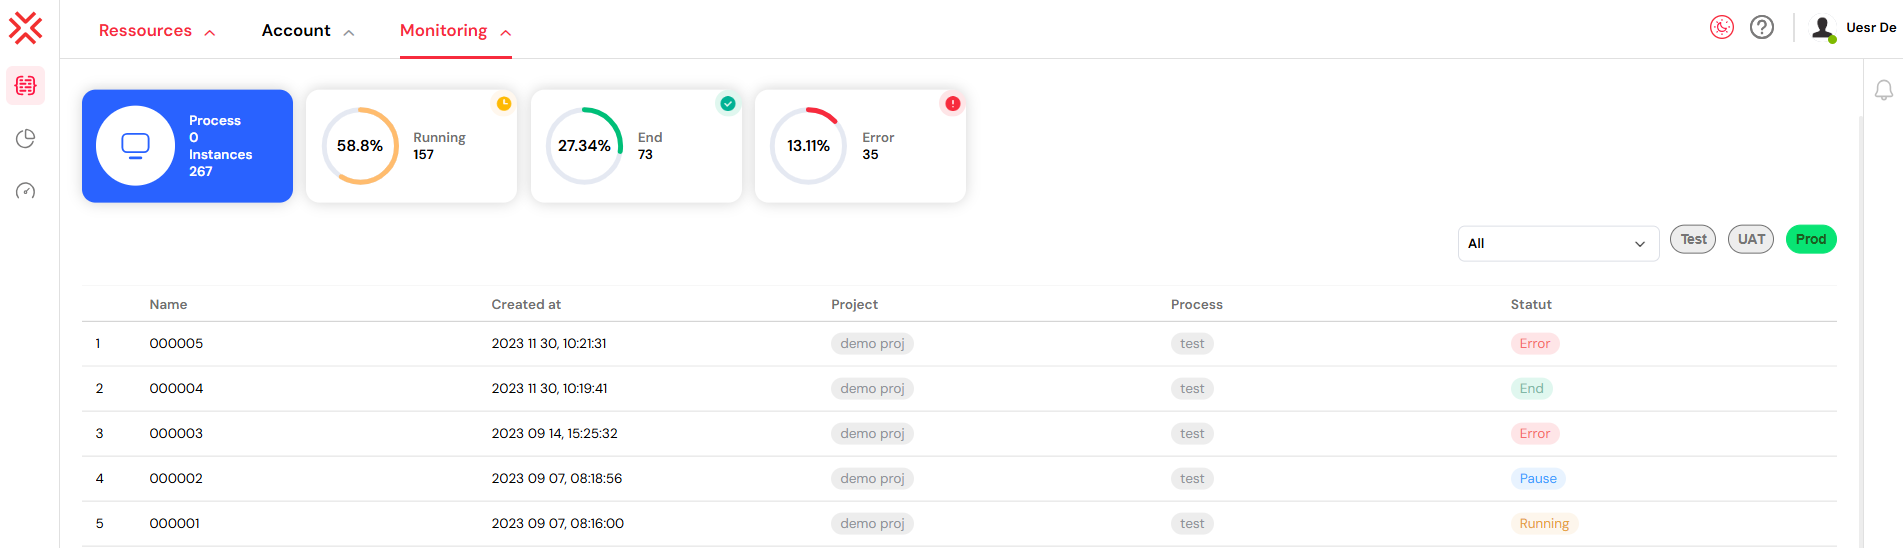Click the 27.34% End progress ring
The width and height of the screenshot is (1903, 548).
(x=584, y=146)
